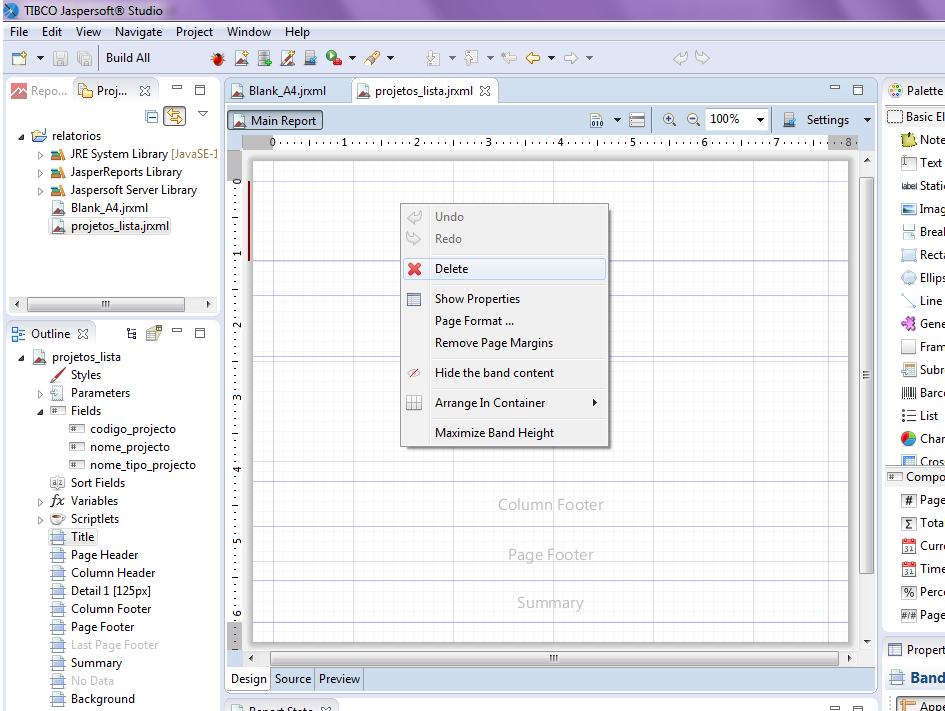Image resolution: width=945 pixels, height=711 pixels.
Task: Select the List element in the Palette
Action: coord(920,416)
